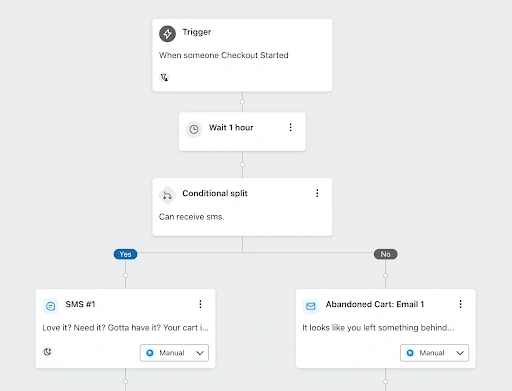Open the Wait 1 hour options menu
Viewport: 512px width, 391px height.
pyautogui.click(x=290, y=127)
